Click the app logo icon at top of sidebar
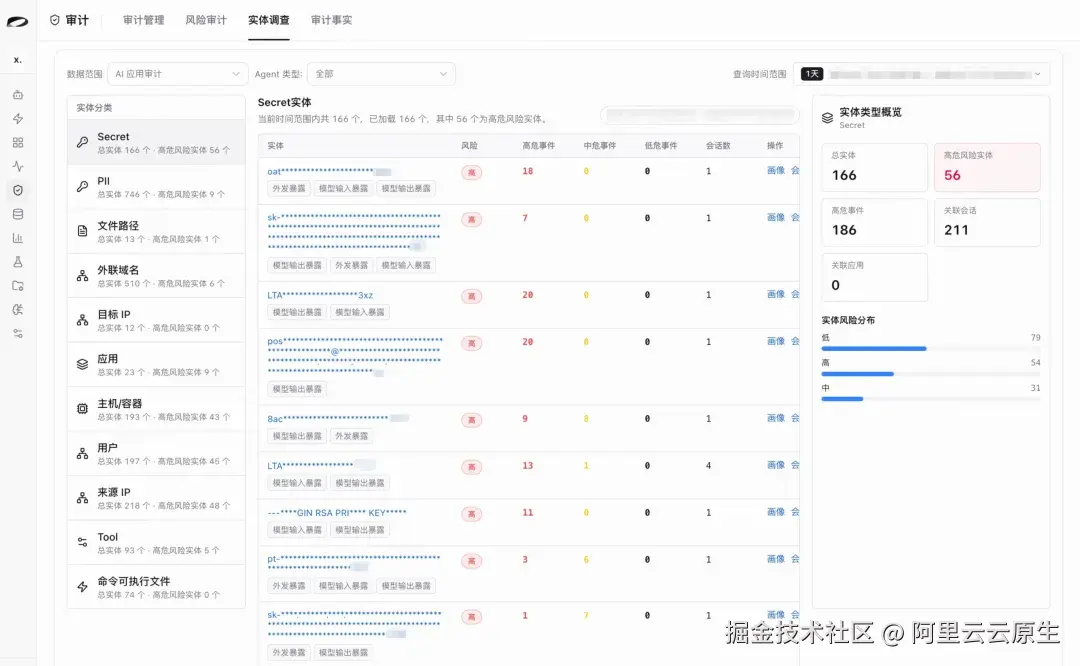Image resolution: width=1080 pixels, height=666 pixels. pos(17,21)
